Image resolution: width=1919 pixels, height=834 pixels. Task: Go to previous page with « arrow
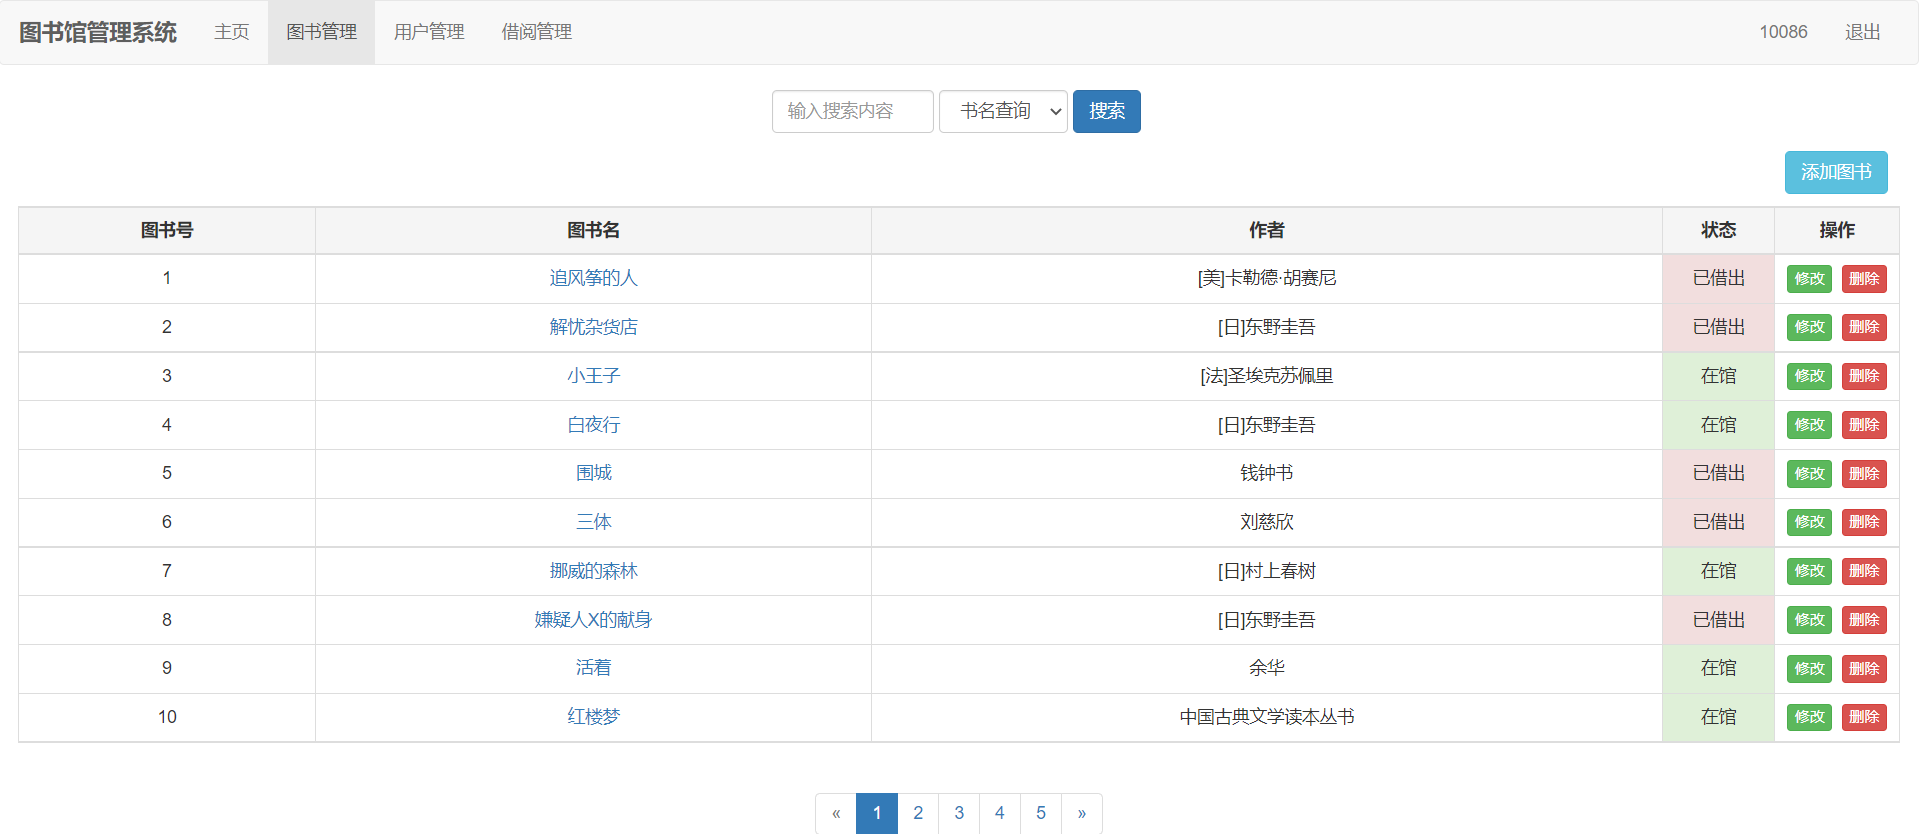click(836, 813)
